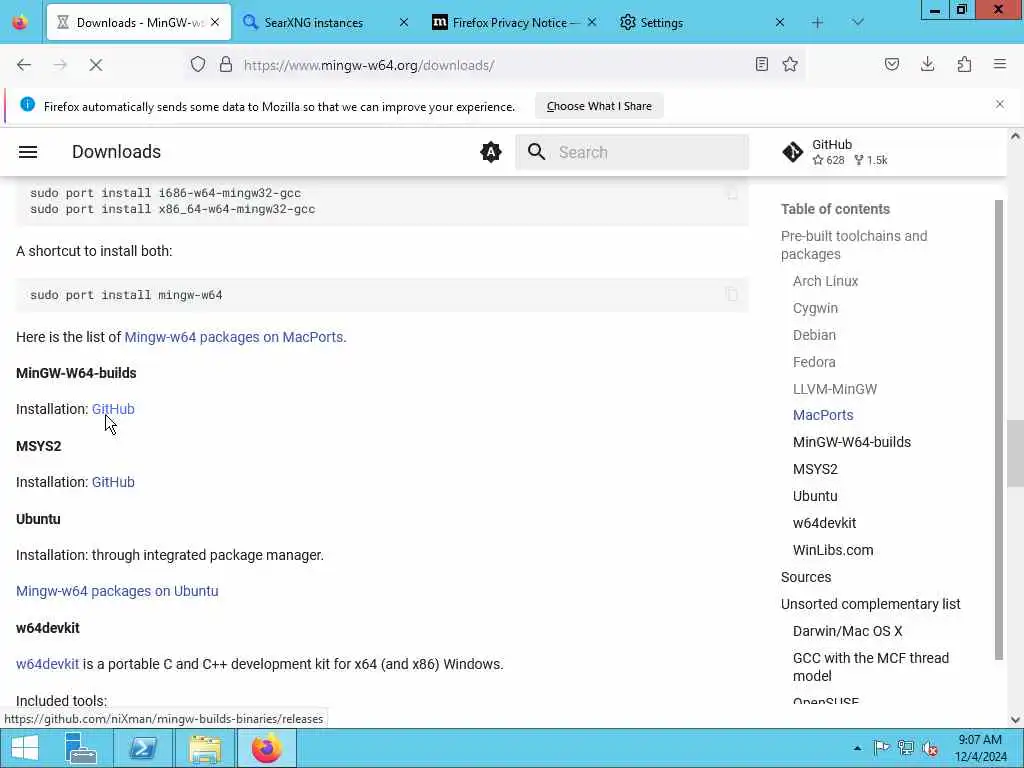Jump to Sources in table of contents

[806, 577]
